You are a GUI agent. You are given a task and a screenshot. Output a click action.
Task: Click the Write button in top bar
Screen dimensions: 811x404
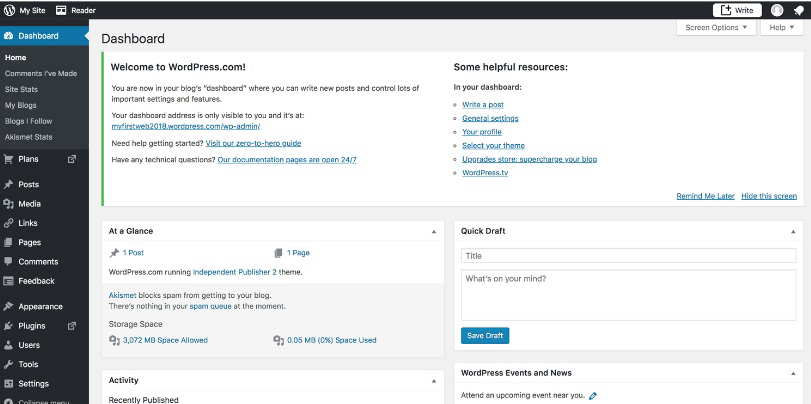point(737,10)
